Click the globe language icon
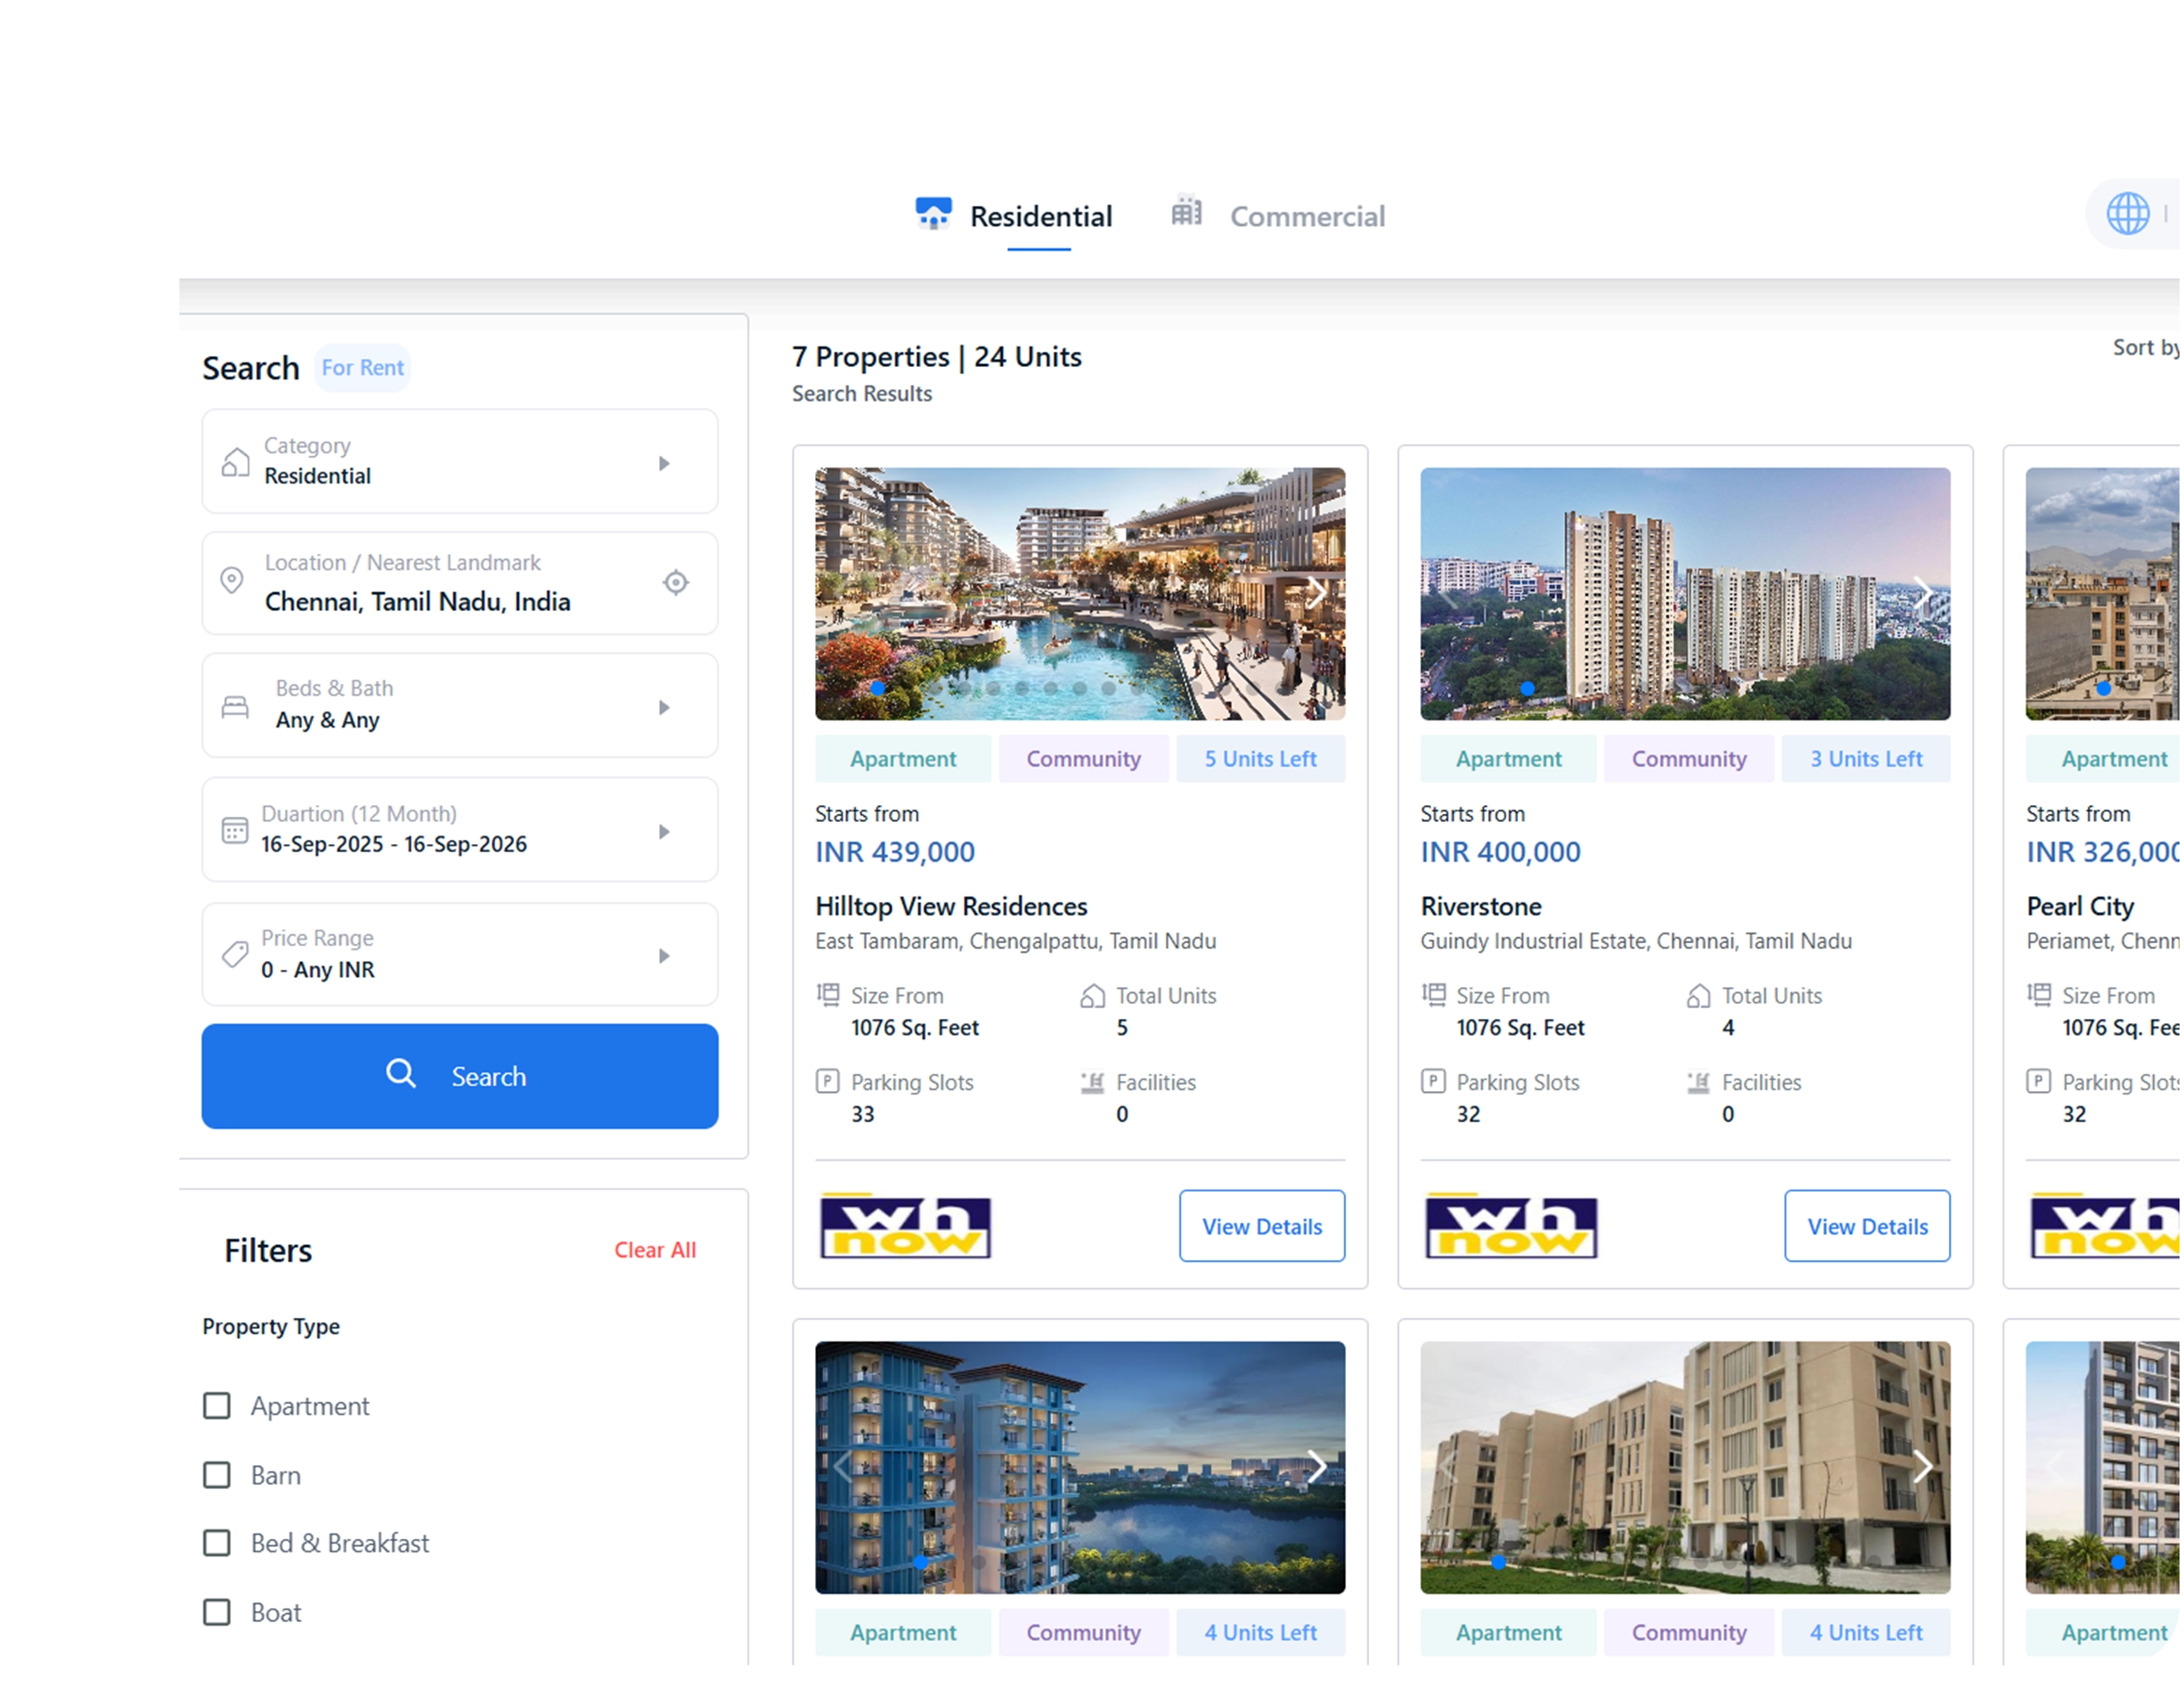The image size is (2184, 1685). coord(2127,213)
